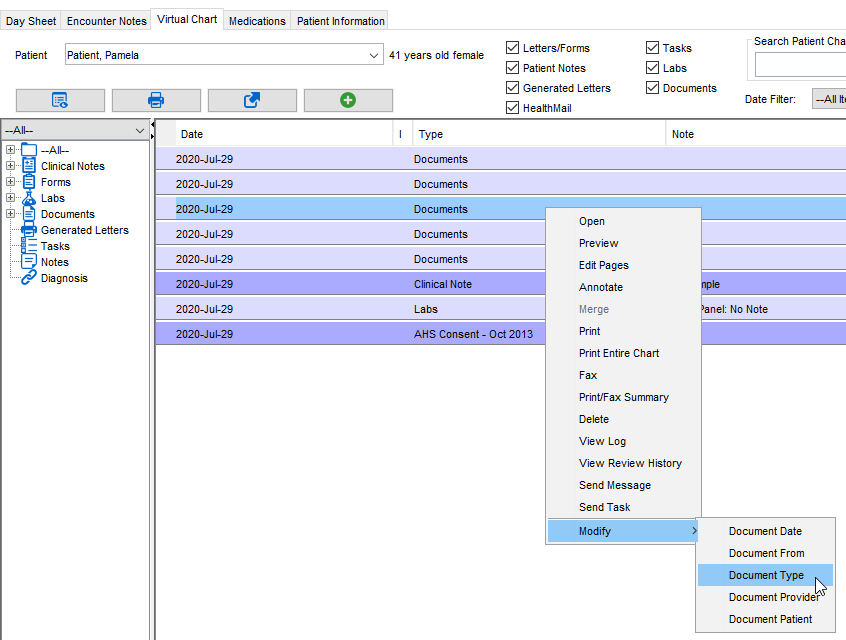The image size is (846, 640).
Task: Click the green plus add button
Action: [x=348, y=100]
